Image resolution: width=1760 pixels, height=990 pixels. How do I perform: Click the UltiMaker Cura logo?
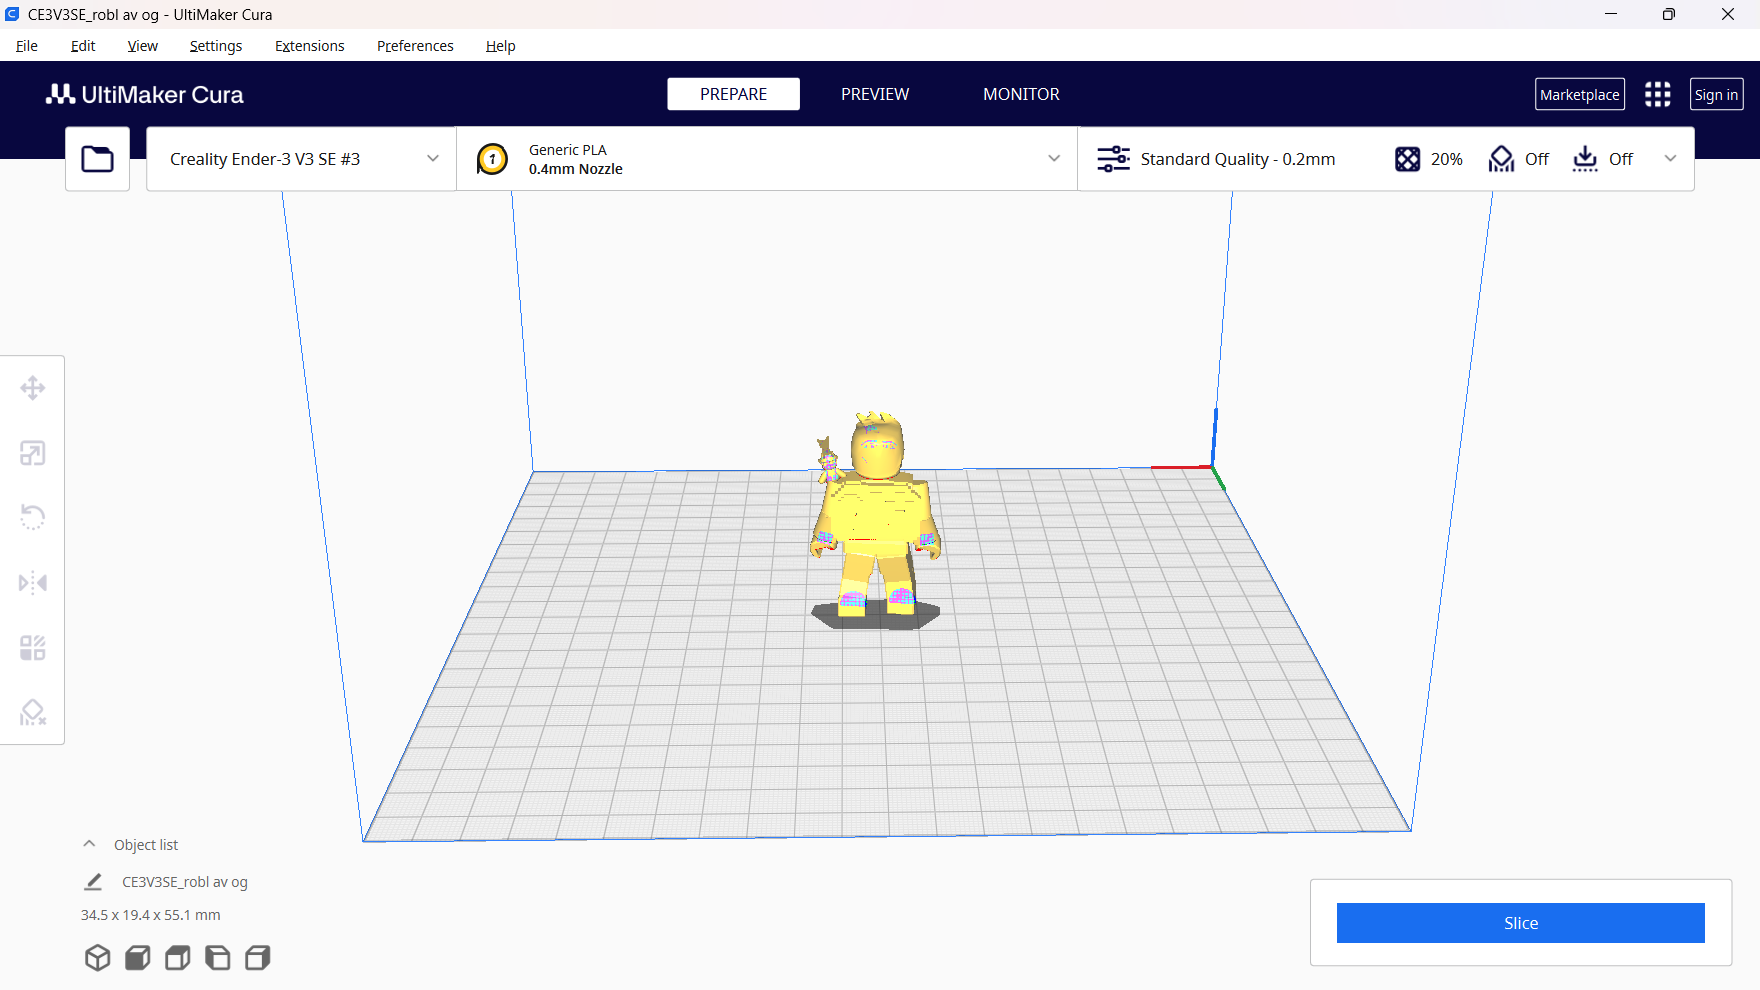tap(145, 94)
